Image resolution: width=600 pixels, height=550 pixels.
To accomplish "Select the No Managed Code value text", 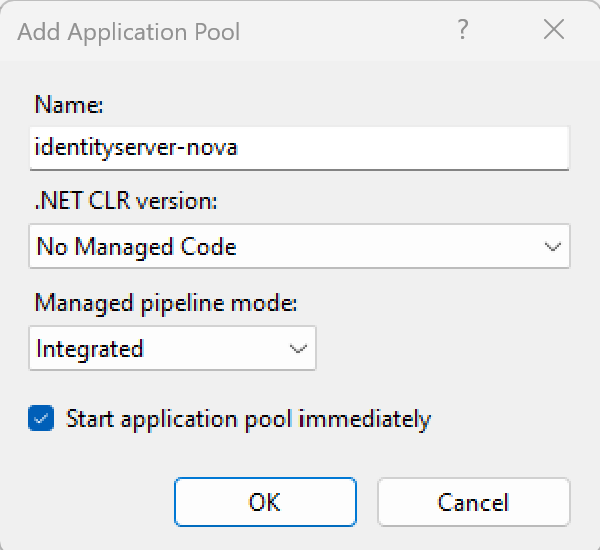I will (136, 246).
